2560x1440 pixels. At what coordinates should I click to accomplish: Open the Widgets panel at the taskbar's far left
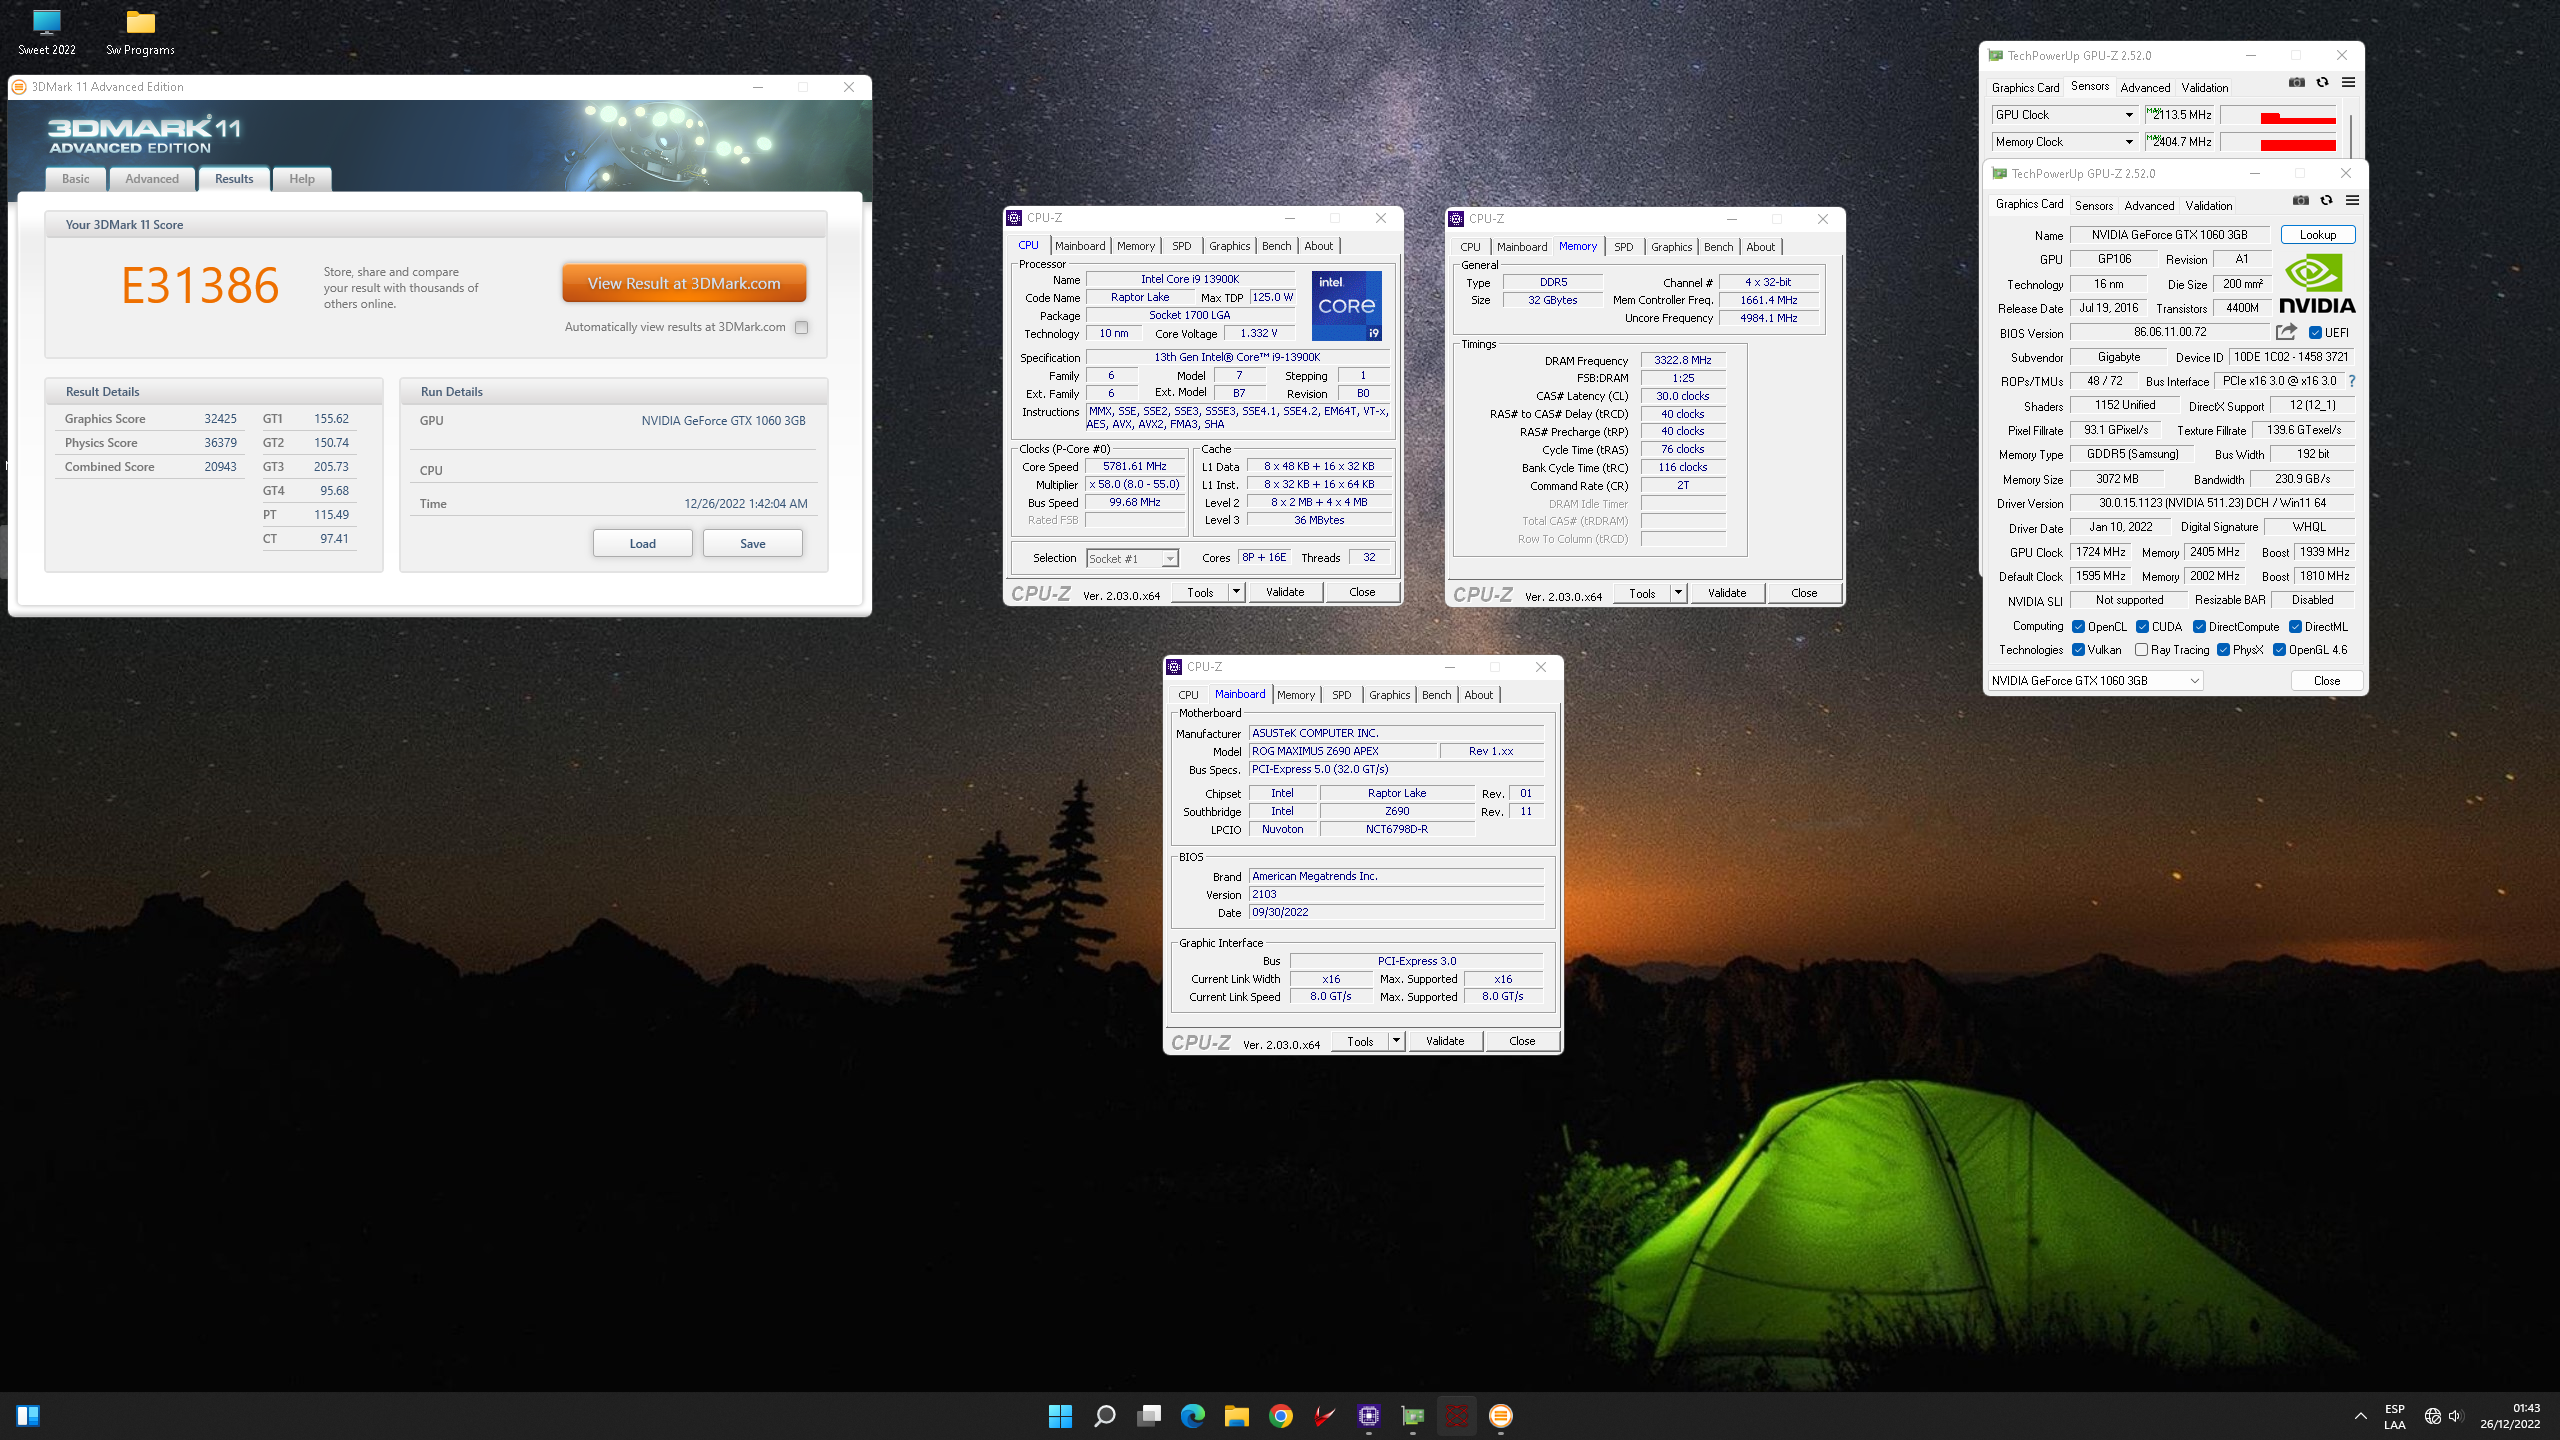coord(28,1416)
